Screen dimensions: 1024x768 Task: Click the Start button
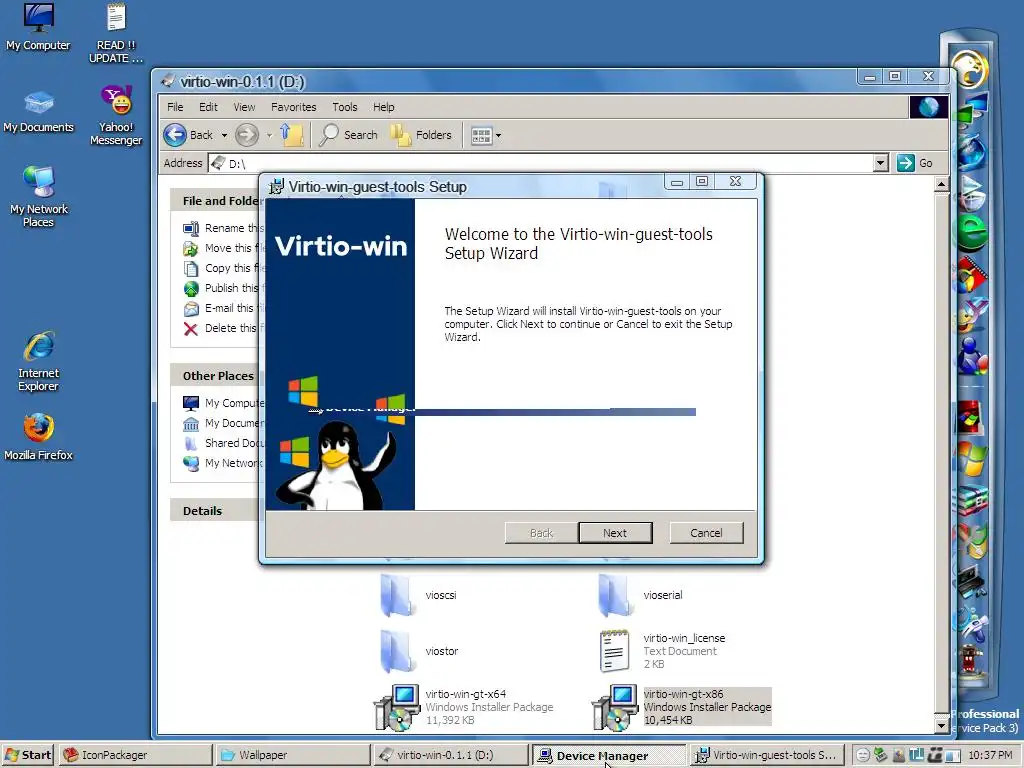tap(28, 755)
